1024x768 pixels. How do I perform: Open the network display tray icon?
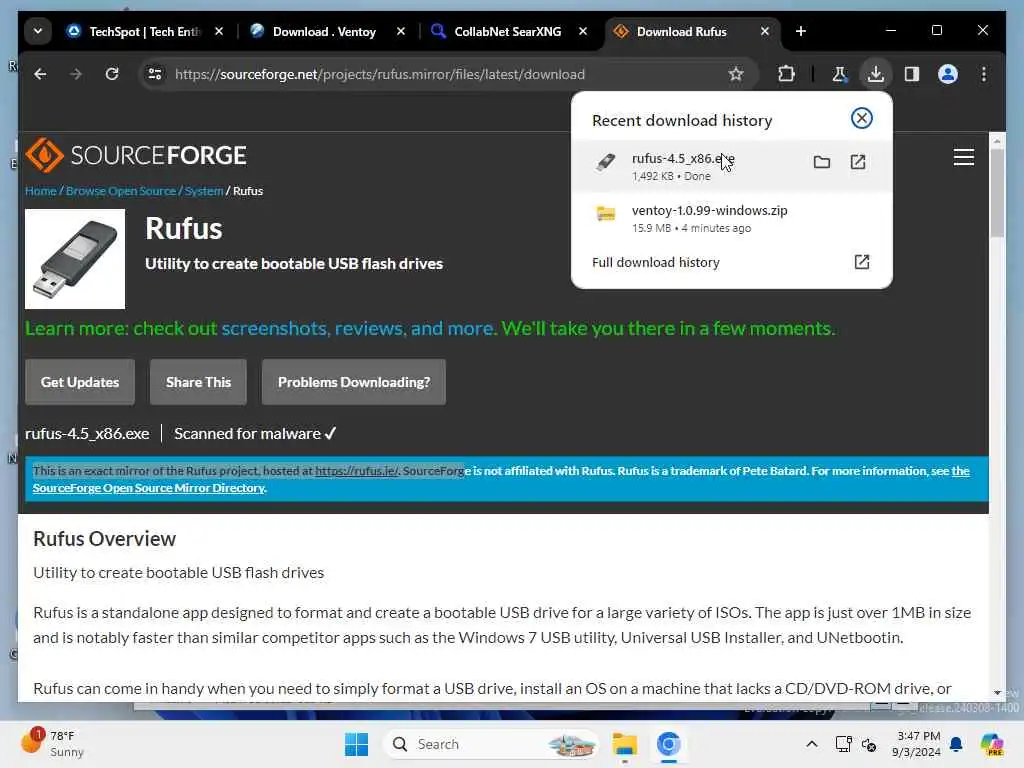point(843,744)
